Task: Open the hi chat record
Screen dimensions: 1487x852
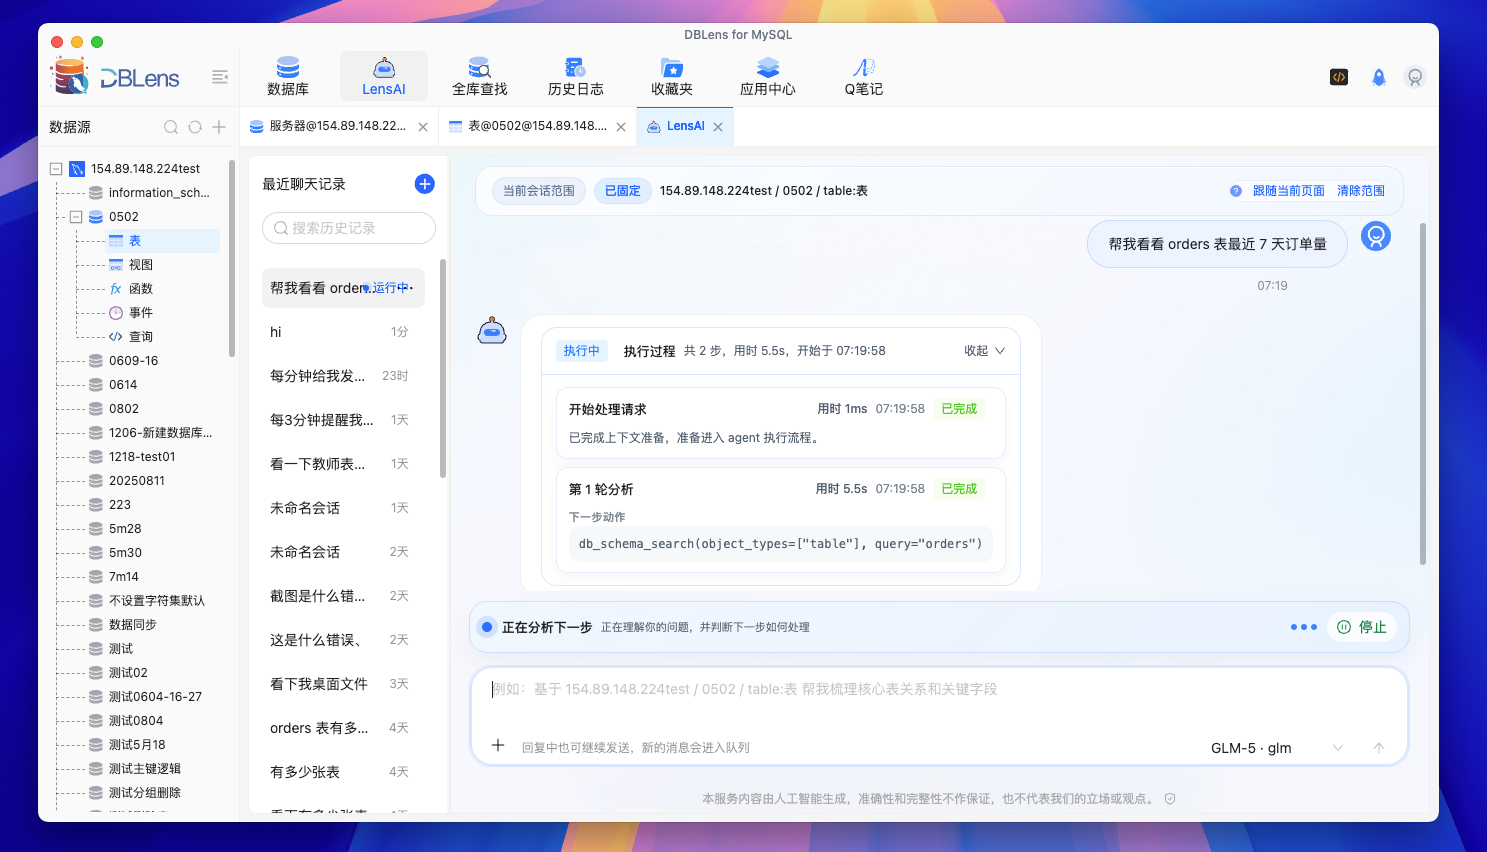Action: [343, 332]
